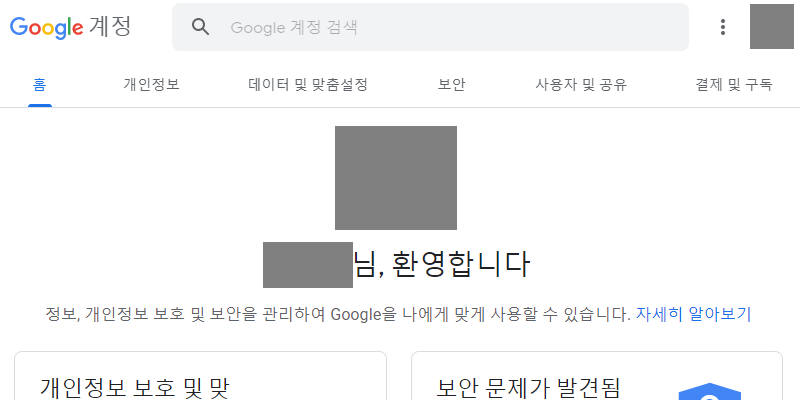Open the 개인정보 보호 및 맞 card

(200, 376)
